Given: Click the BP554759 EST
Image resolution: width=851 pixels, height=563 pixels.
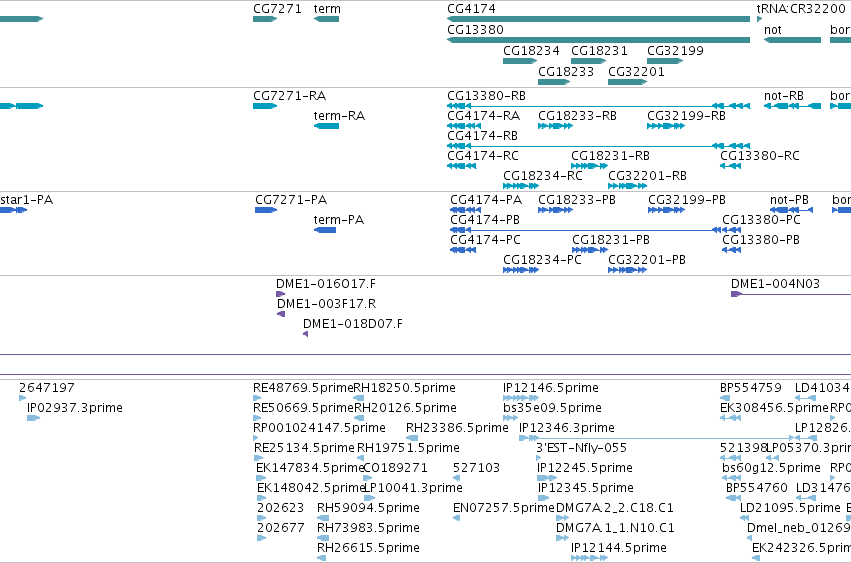Looking at the screenshot, I should [x=726, y=398].
